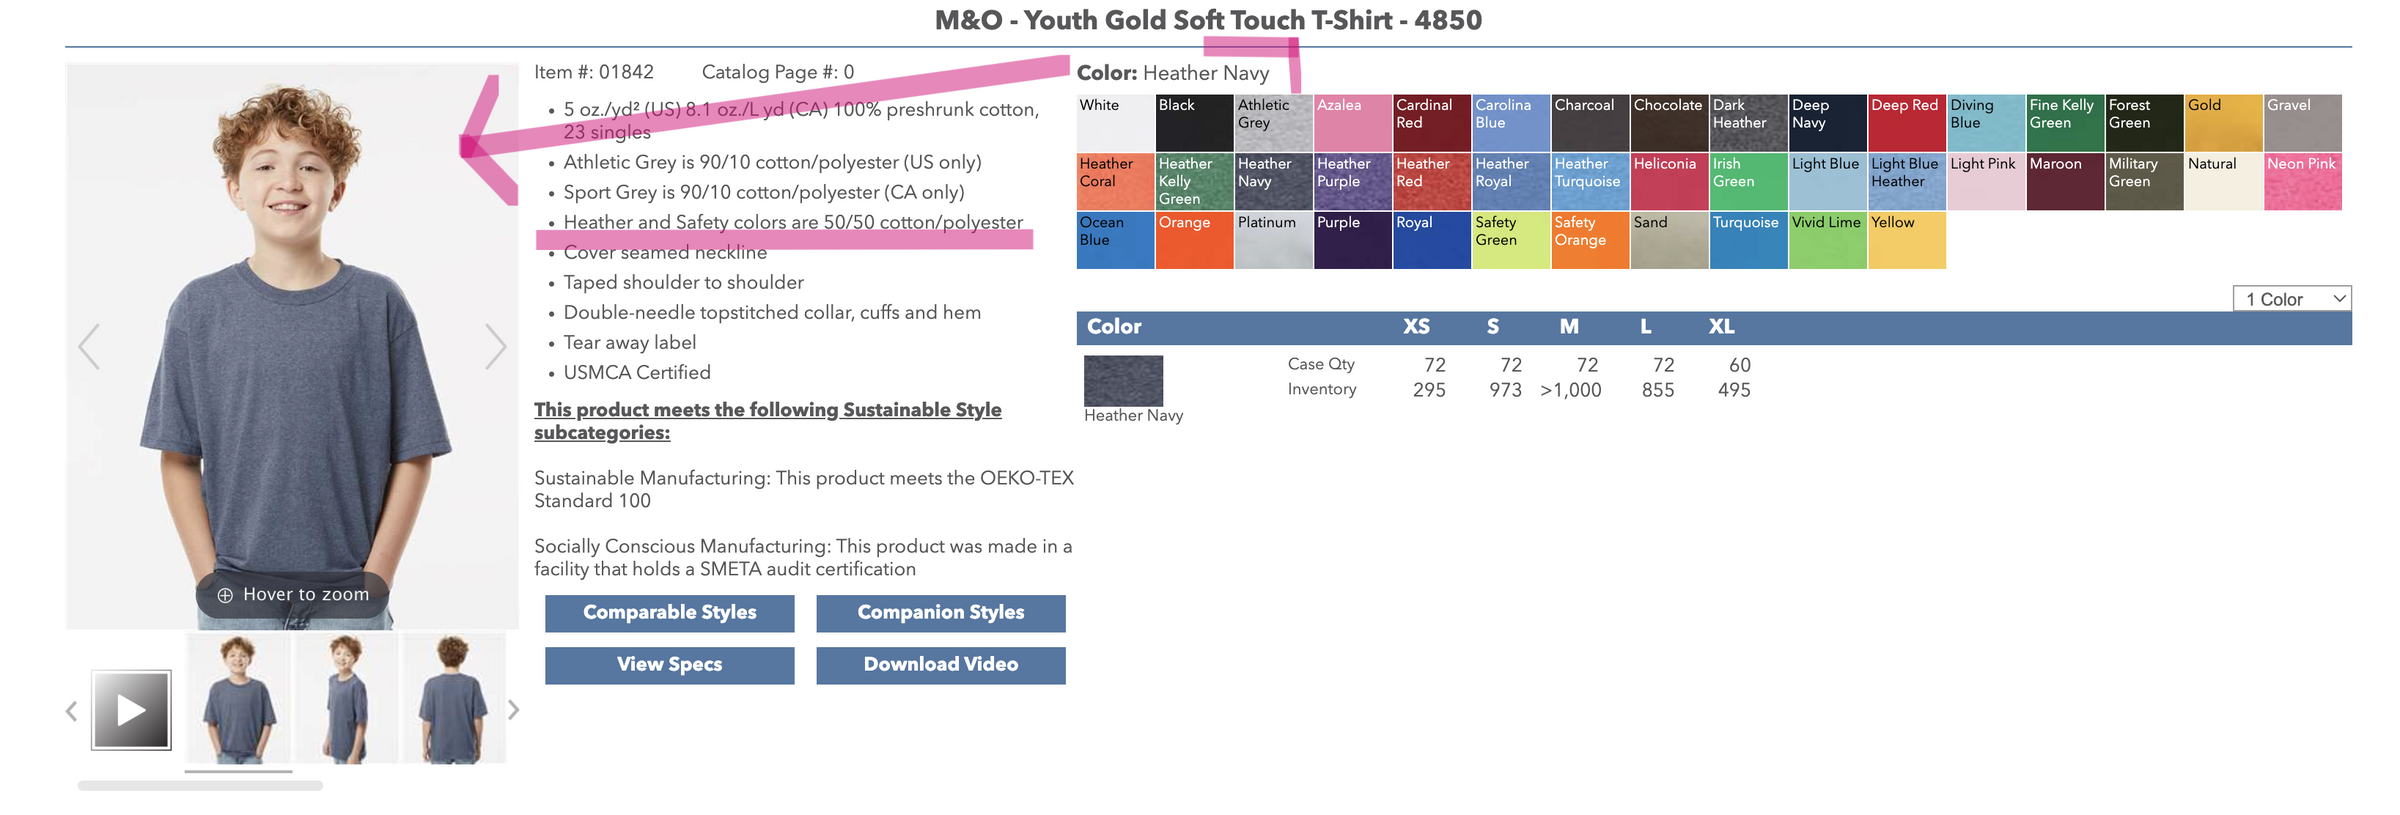Show next product image with right arrow
Viewport: 2400px width, 815px height.
[495, 347]
